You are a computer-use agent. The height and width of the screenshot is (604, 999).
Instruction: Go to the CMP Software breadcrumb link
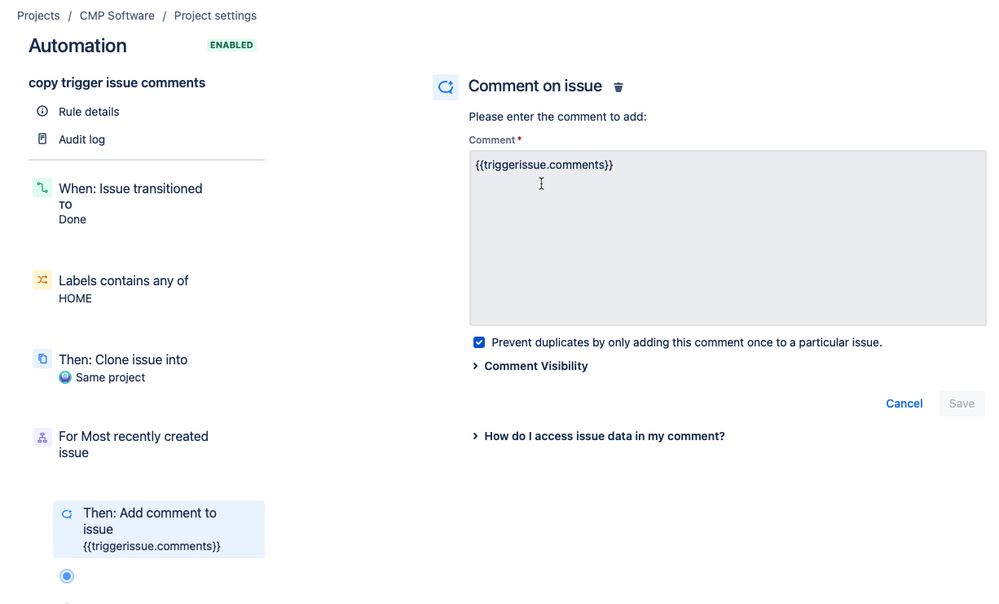(117, 15)
